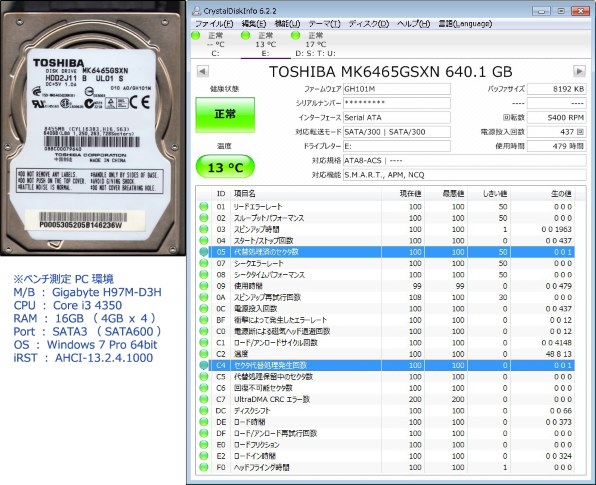Open the テーマ(T) menu
This screenshot has width=596, height=485.
324,24
